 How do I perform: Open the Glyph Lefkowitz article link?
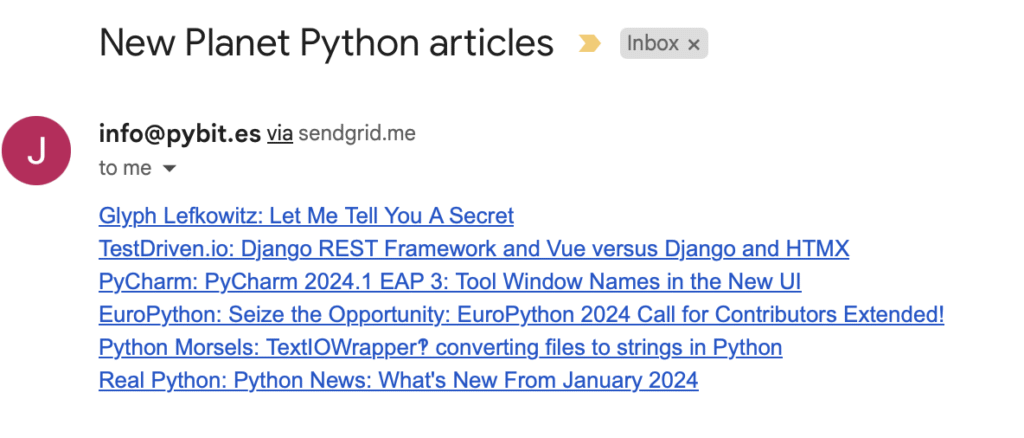pos(306,215)
